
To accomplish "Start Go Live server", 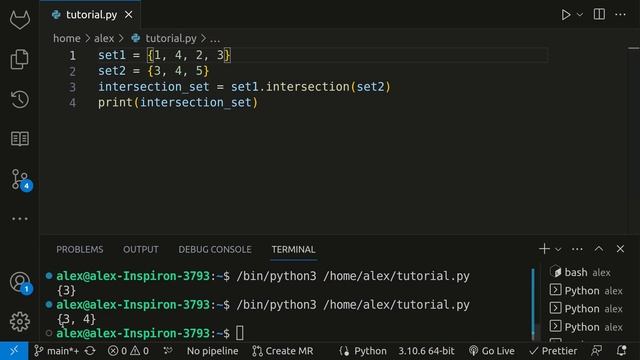I will pyautogui.click(x=491, y=351).
